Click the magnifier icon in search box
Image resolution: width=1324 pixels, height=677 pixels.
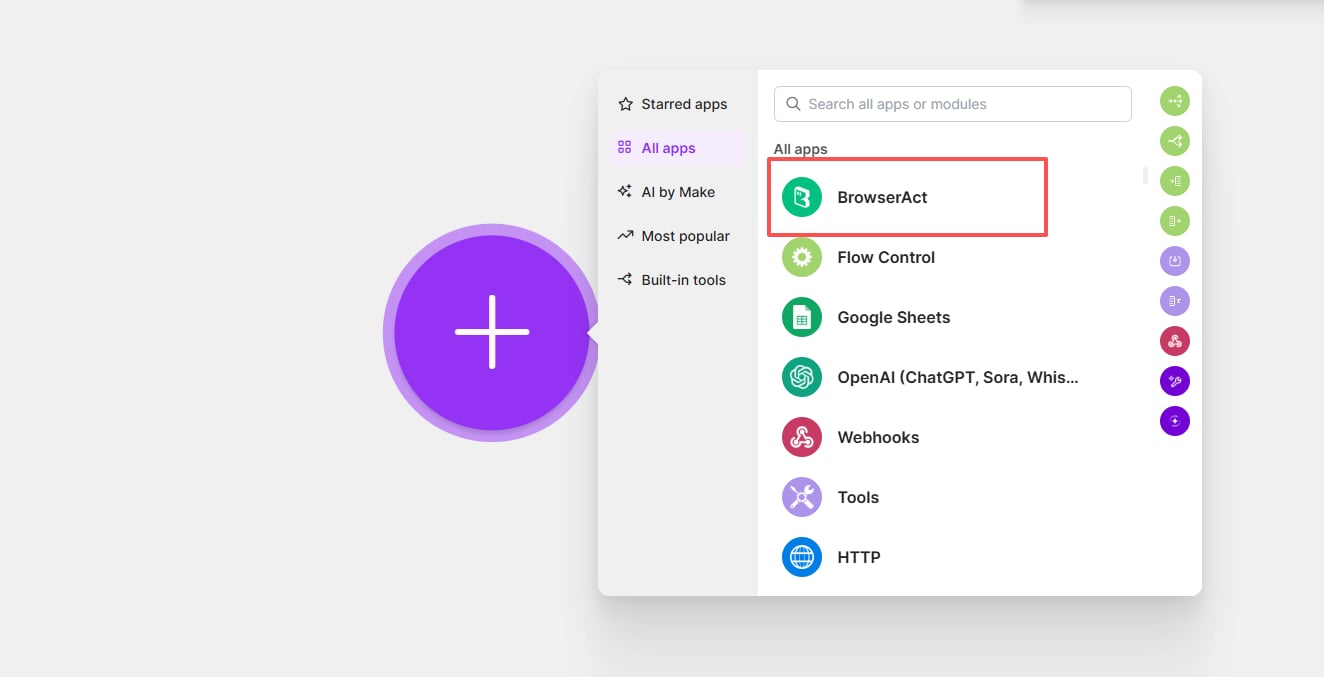(793, 104)
